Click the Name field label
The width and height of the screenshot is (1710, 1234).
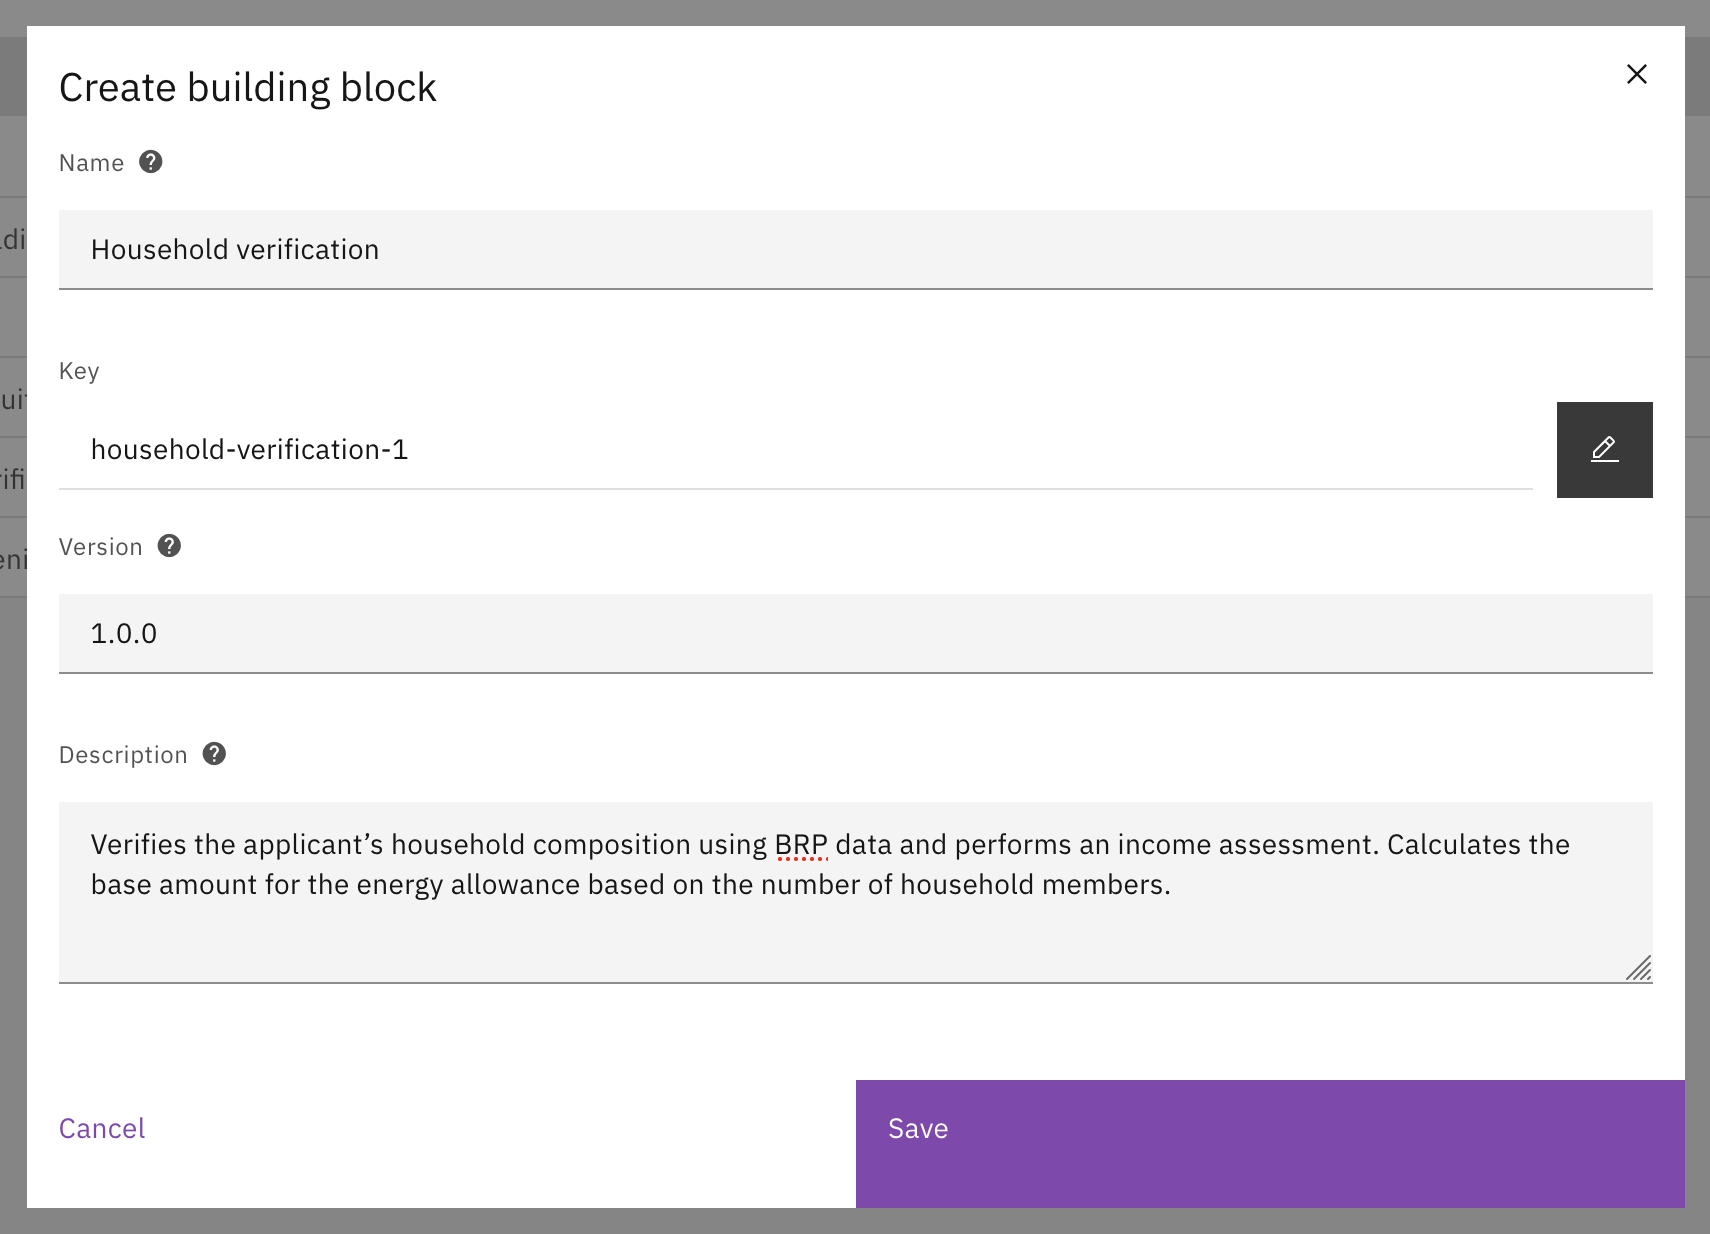tap(91, 163)
